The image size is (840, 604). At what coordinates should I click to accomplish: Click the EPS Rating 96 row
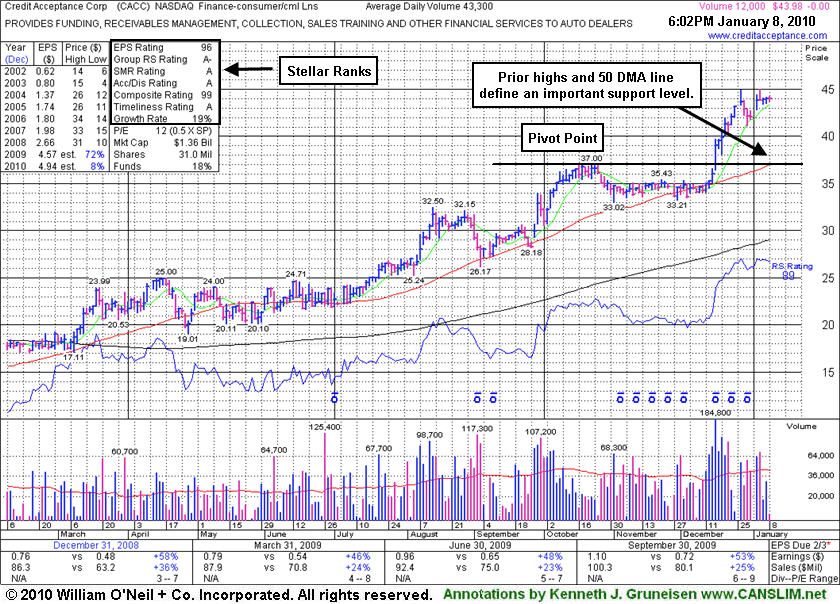pos(162,48)
